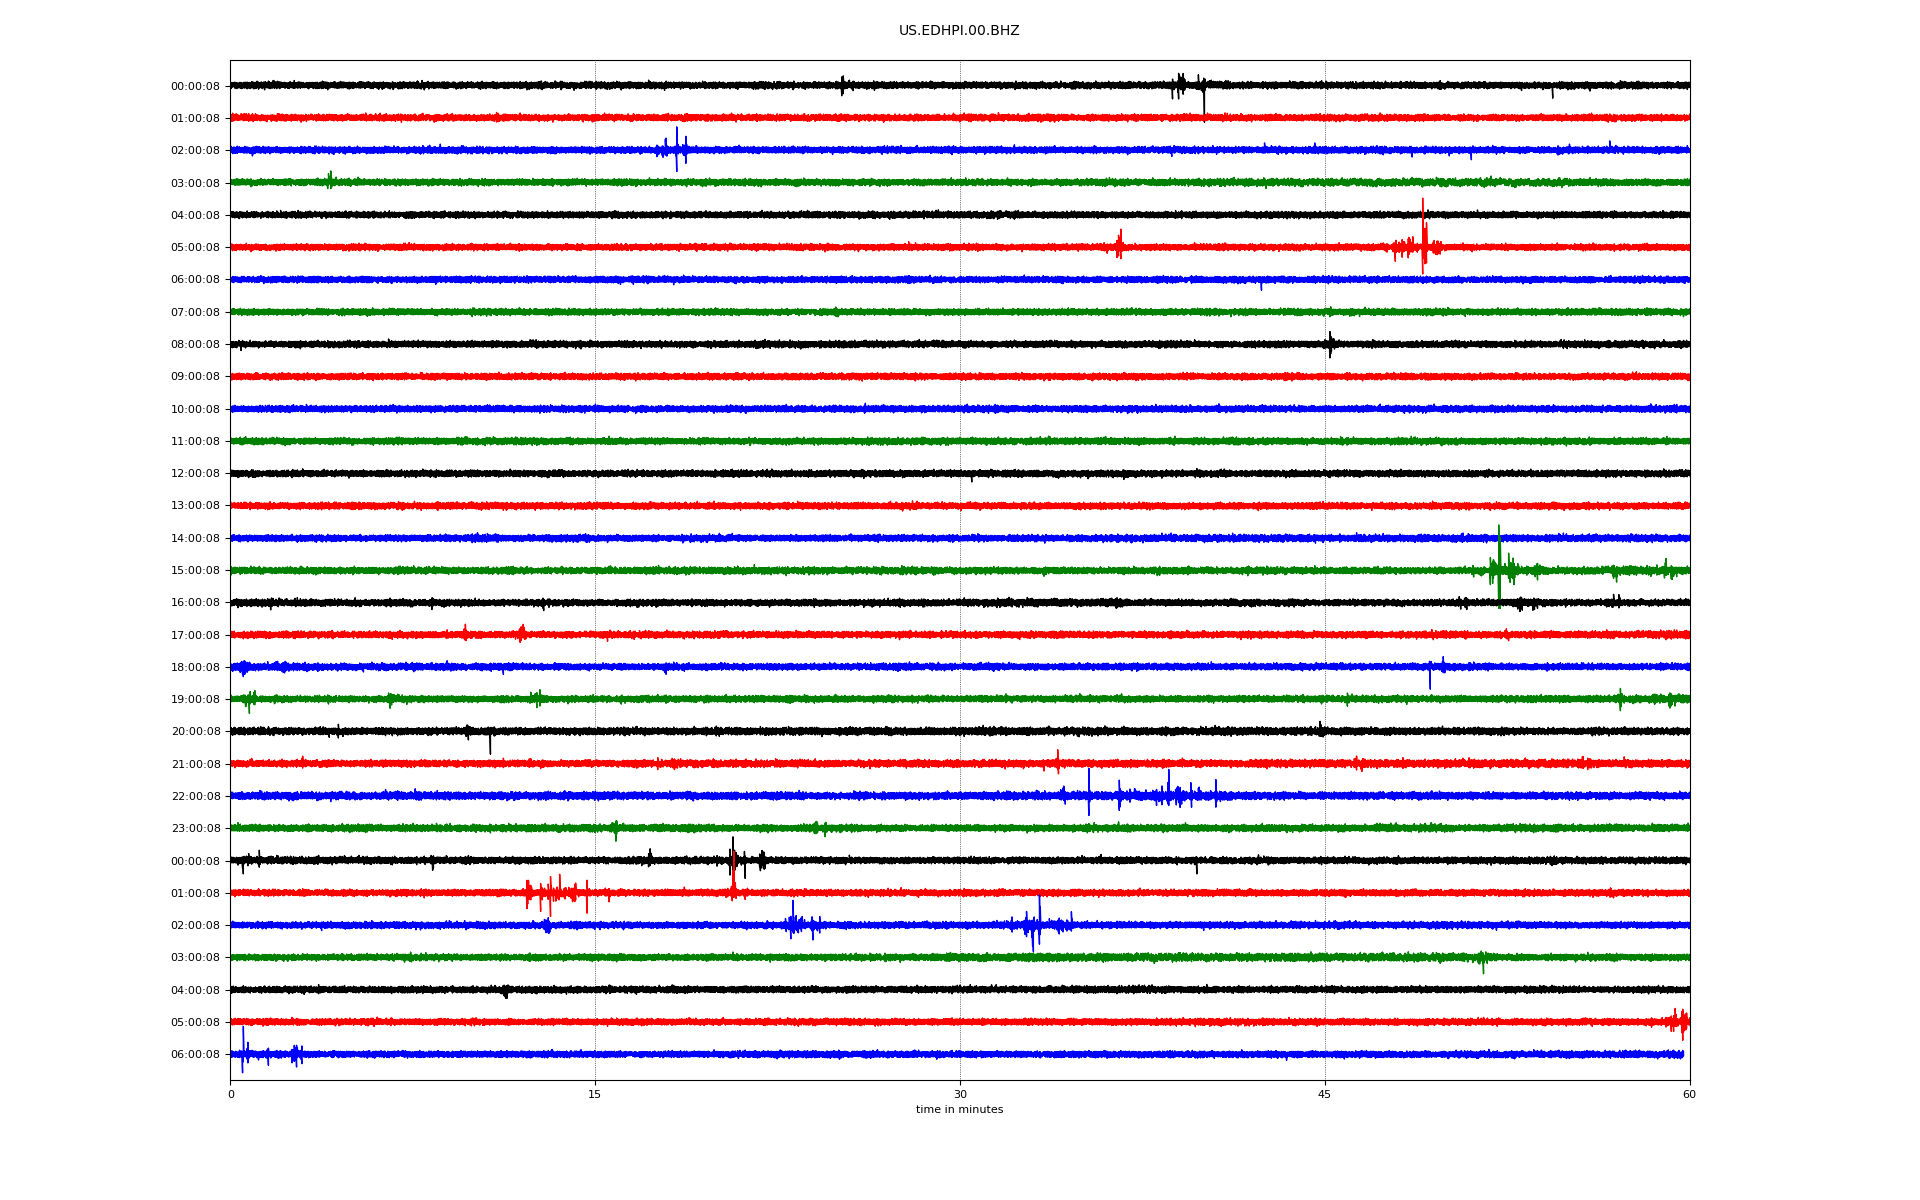Viewport: 1920px width, 1200px height.
Task: Click the 30 tick label on x-axis
Action: 959,1094
